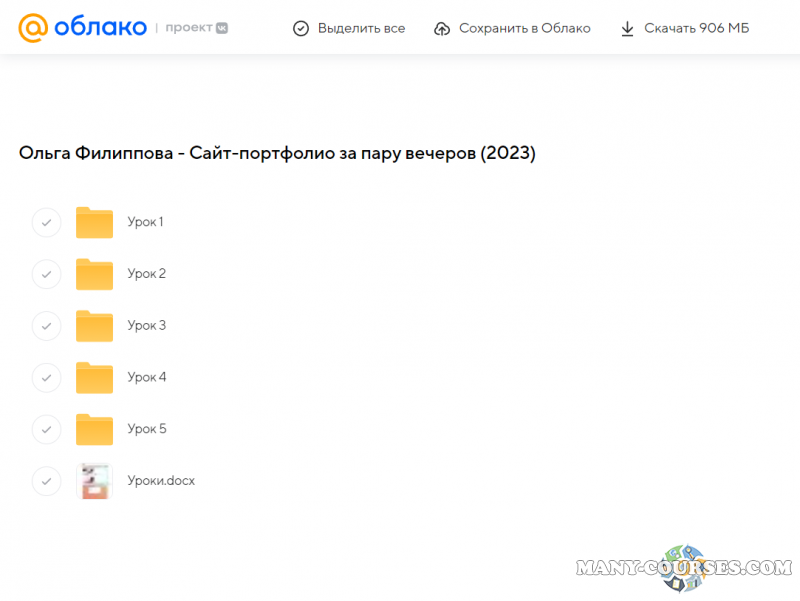Open the Урок 2 folder icon
Image resolution: width=800 pixels, height=601 pixels.
coord(95,274)
